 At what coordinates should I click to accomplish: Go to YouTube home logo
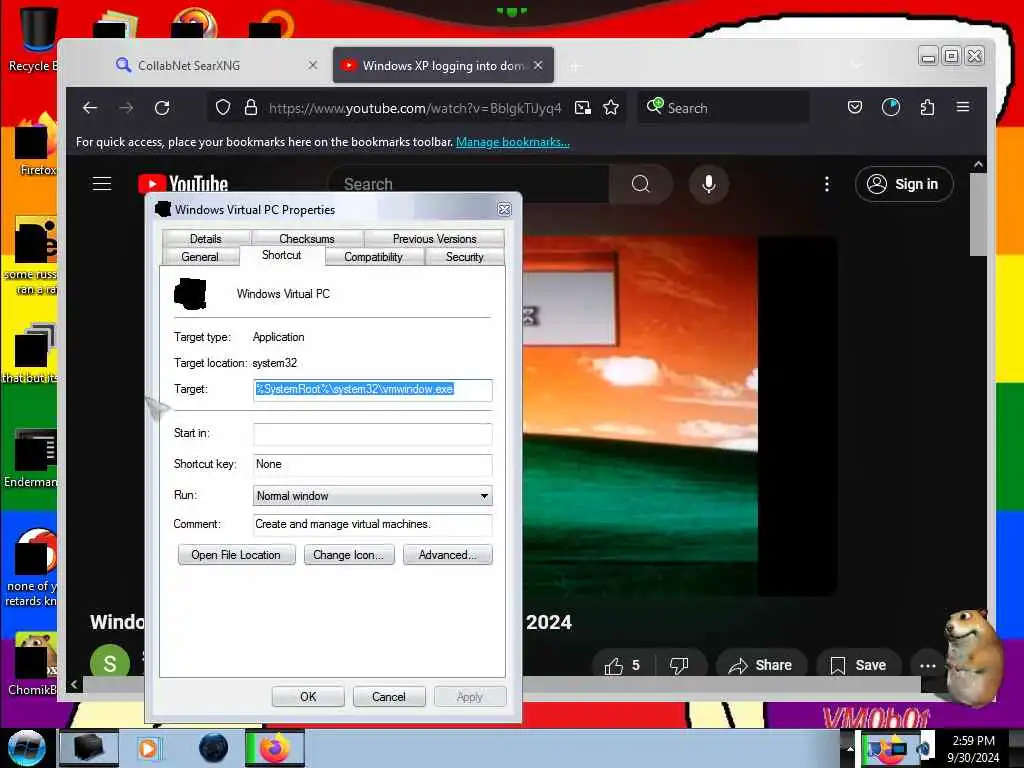[183, 184]
